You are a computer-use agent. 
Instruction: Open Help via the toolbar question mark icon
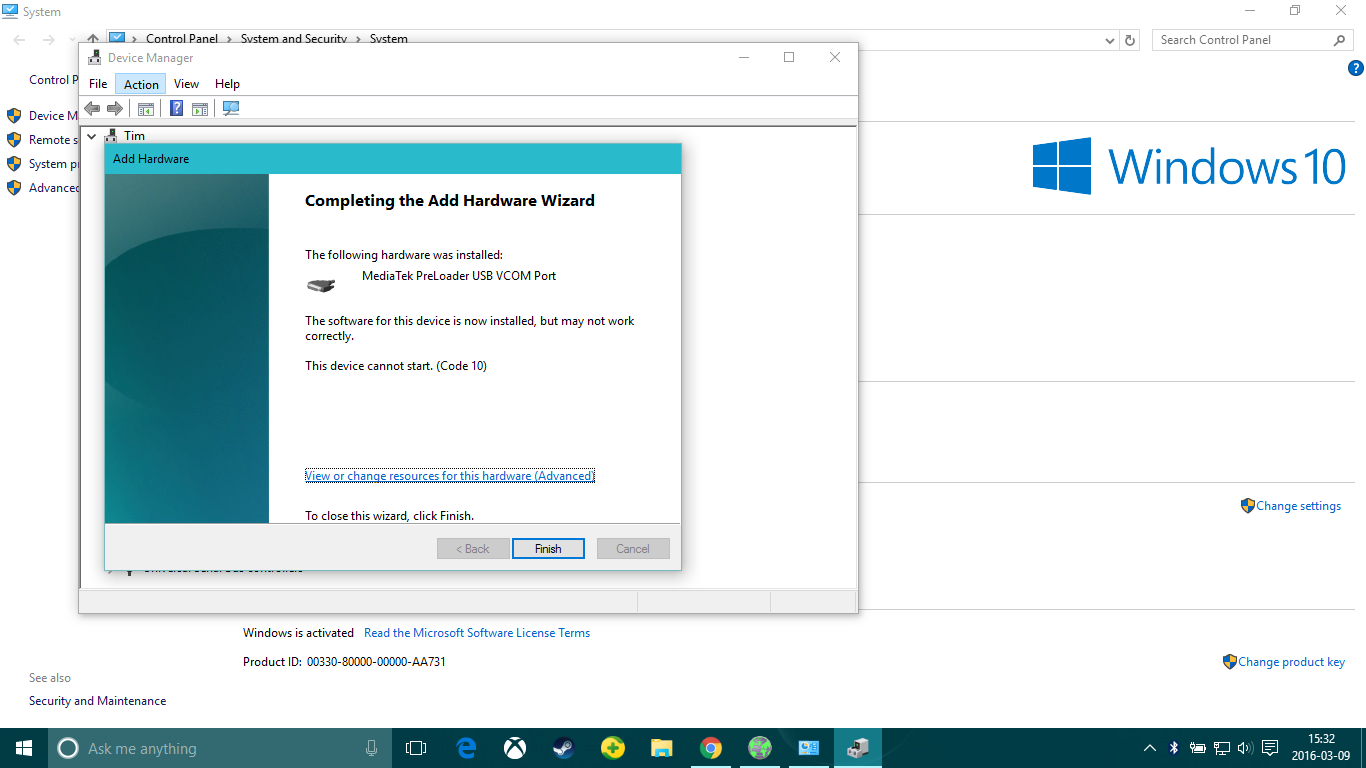pos(176,108)
